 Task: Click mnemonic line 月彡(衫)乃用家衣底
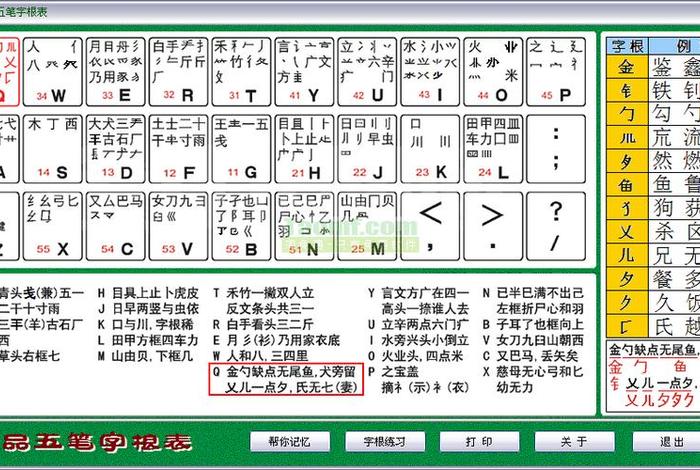pos(283,341)
